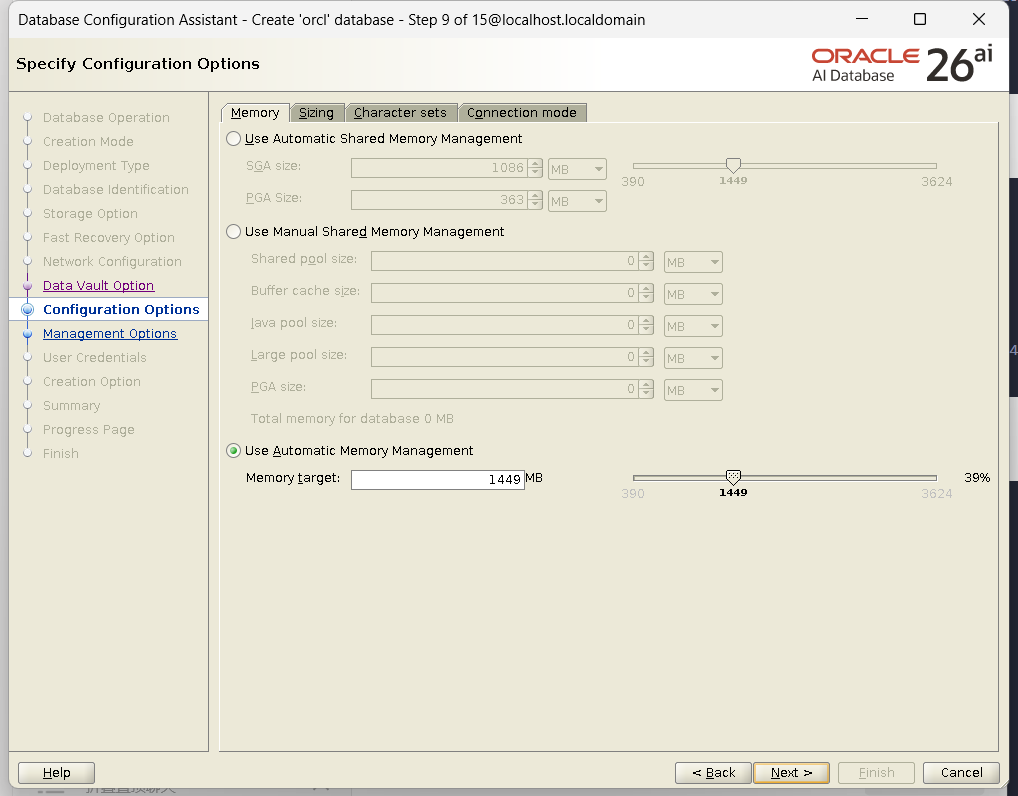Decrease Shared pool size with down arrow

(646, 266)
